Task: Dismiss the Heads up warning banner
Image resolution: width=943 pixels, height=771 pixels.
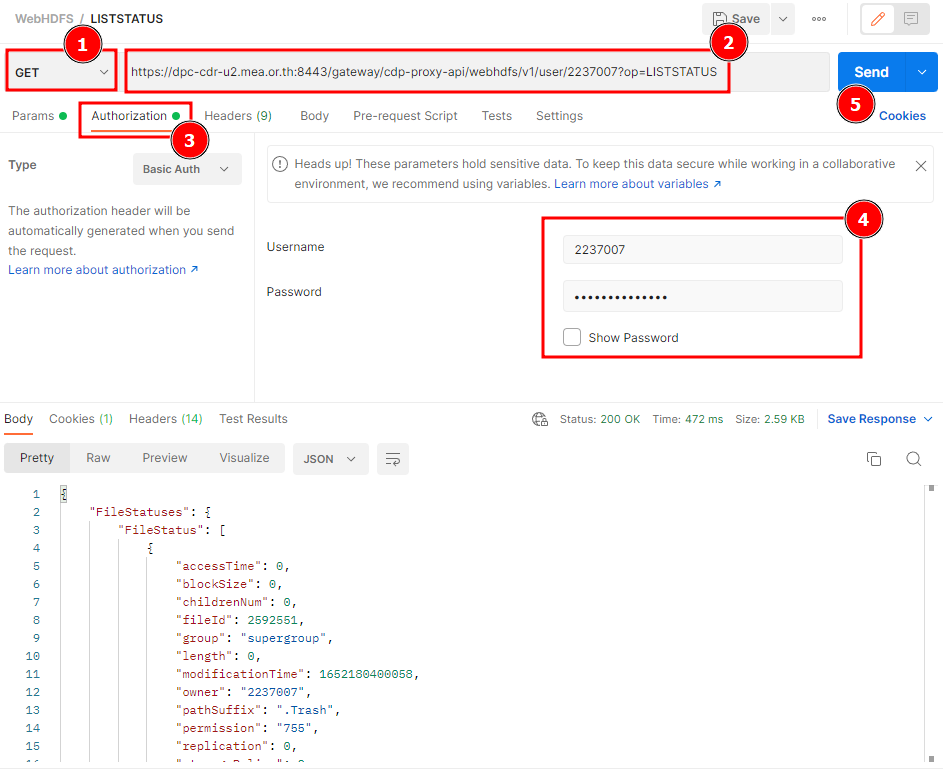Action: pos(921,166)
